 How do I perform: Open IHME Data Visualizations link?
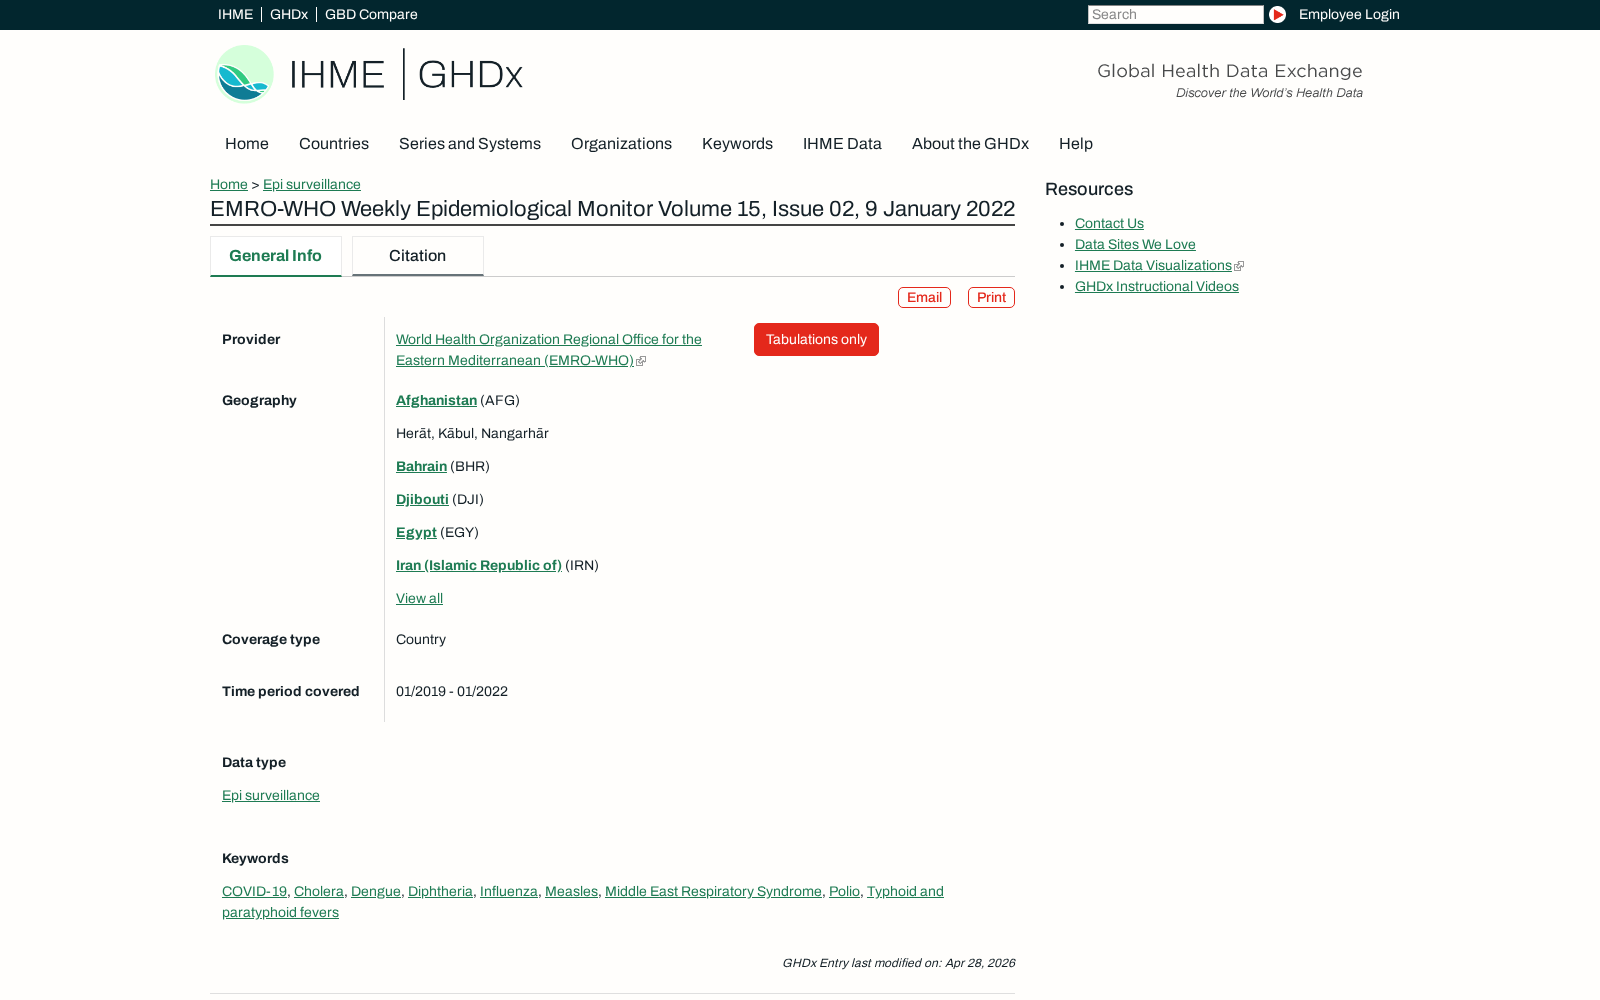tap(1153, 265)
